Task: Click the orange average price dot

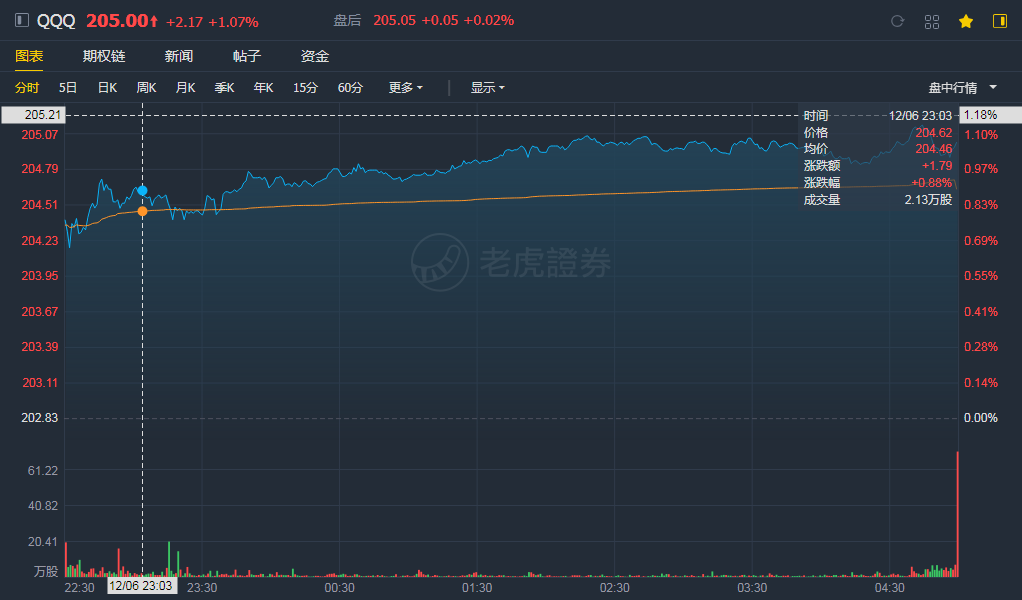Action: (x=142, y=211)
